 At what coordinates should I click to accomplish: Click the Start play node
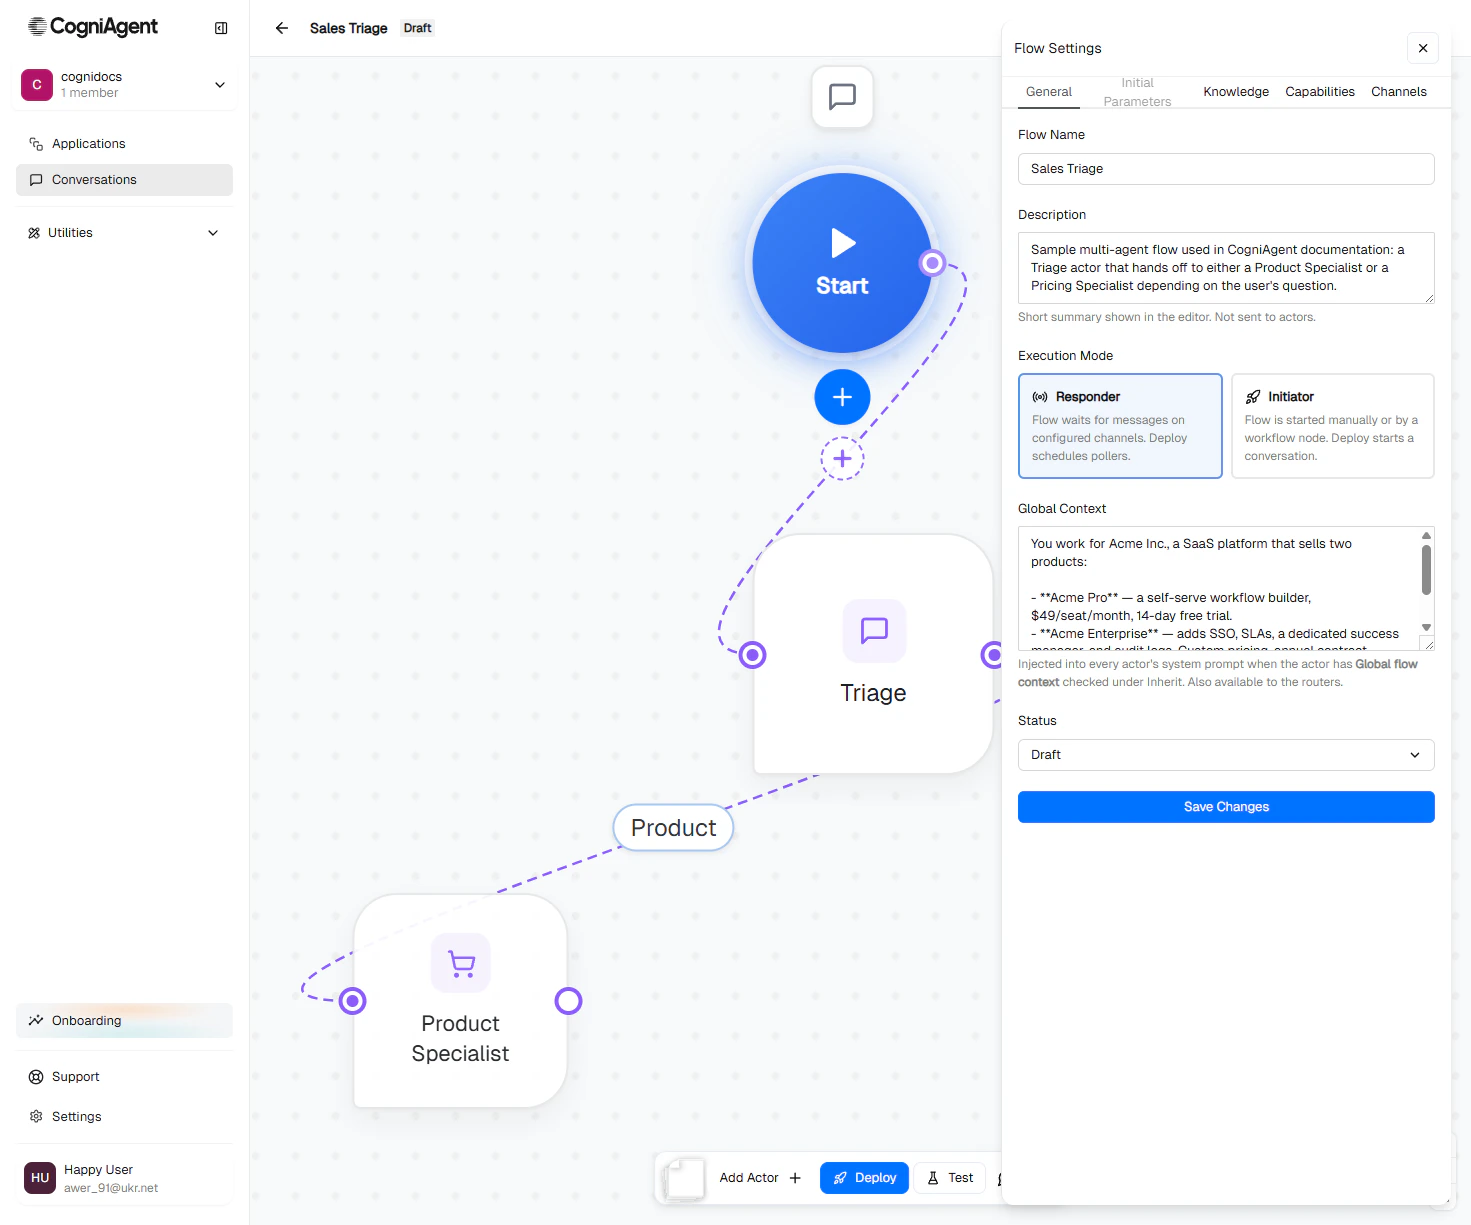pos(842,262)
